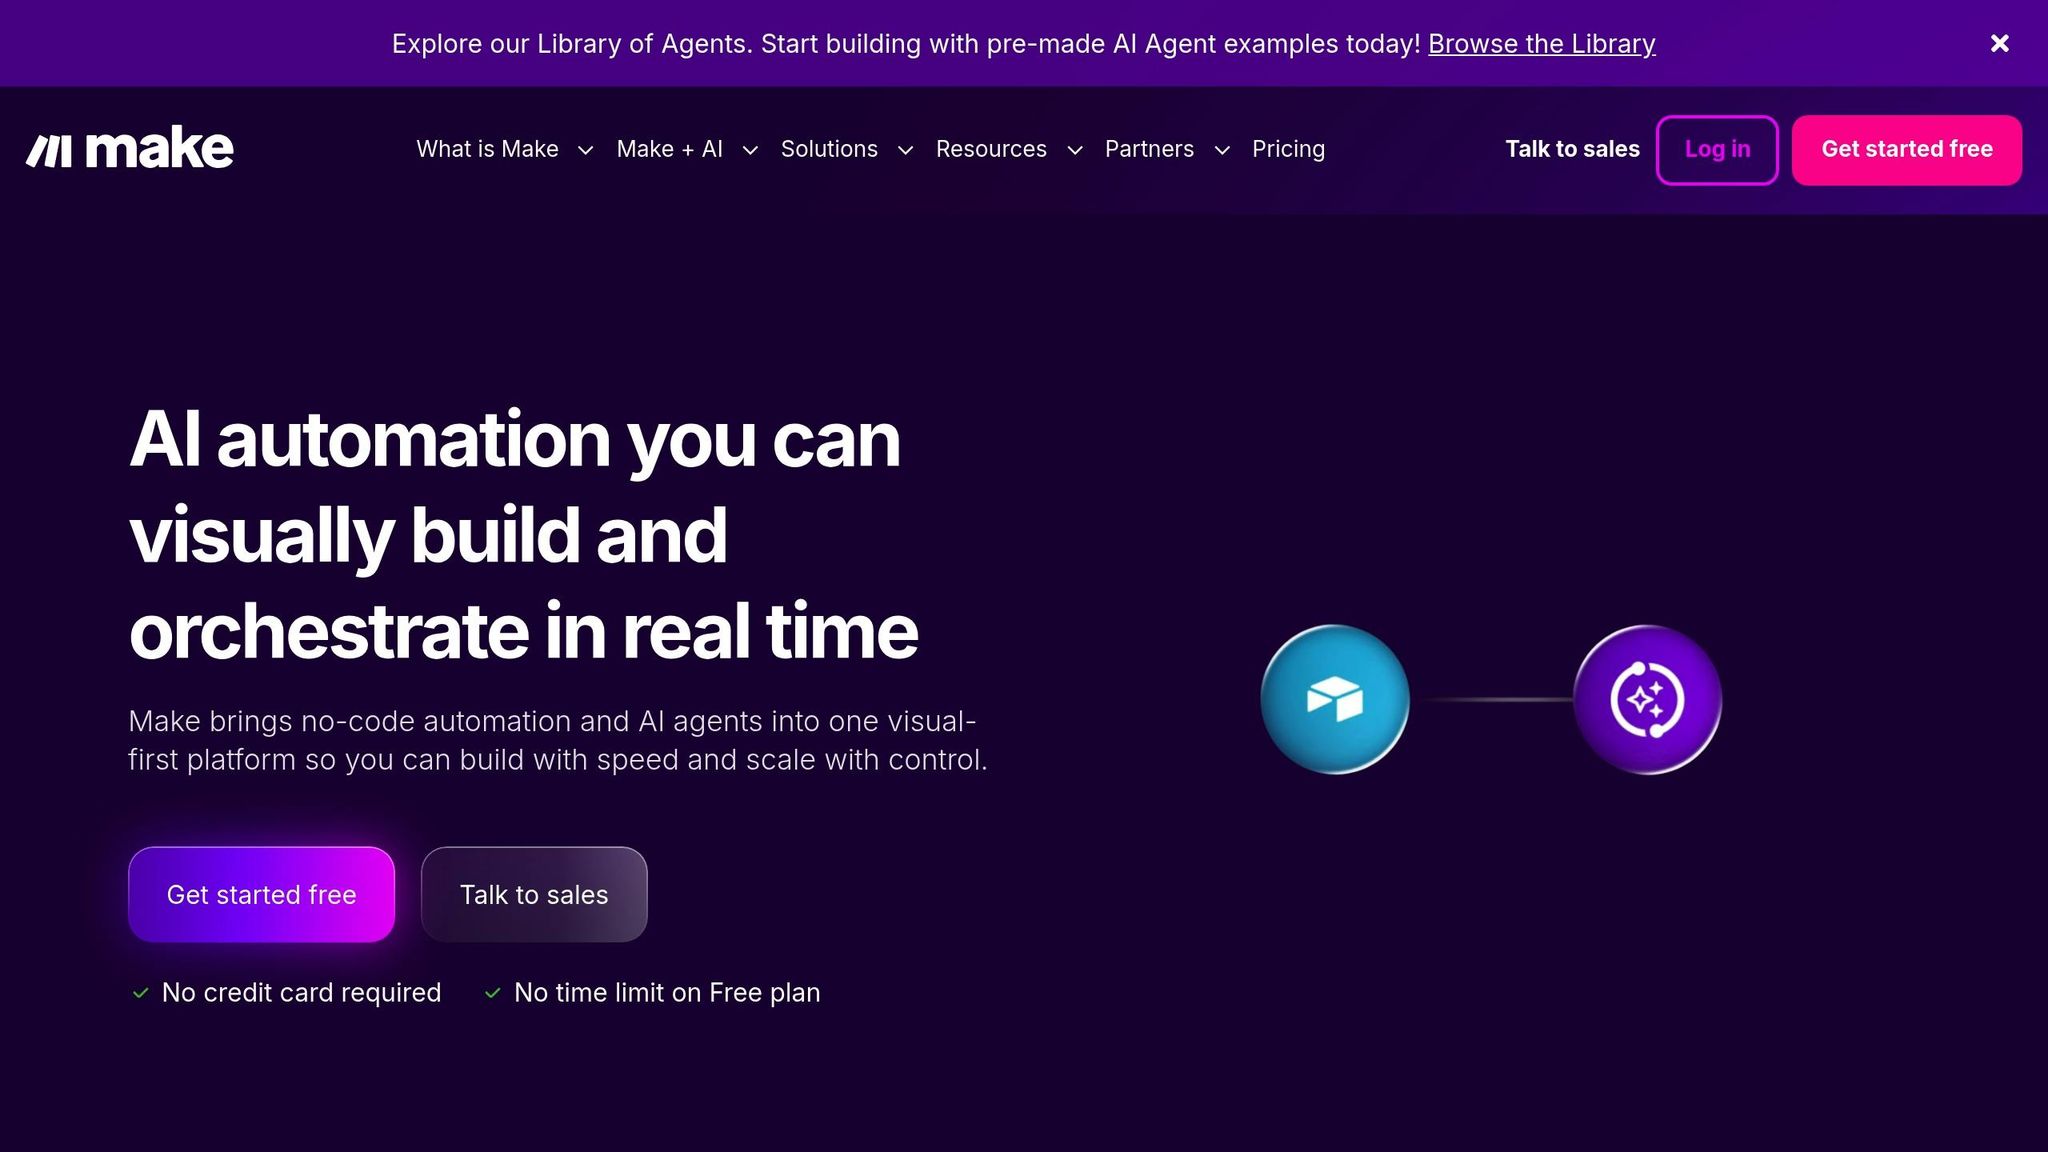Click the purple AI agent module icon

(1647, 699)
